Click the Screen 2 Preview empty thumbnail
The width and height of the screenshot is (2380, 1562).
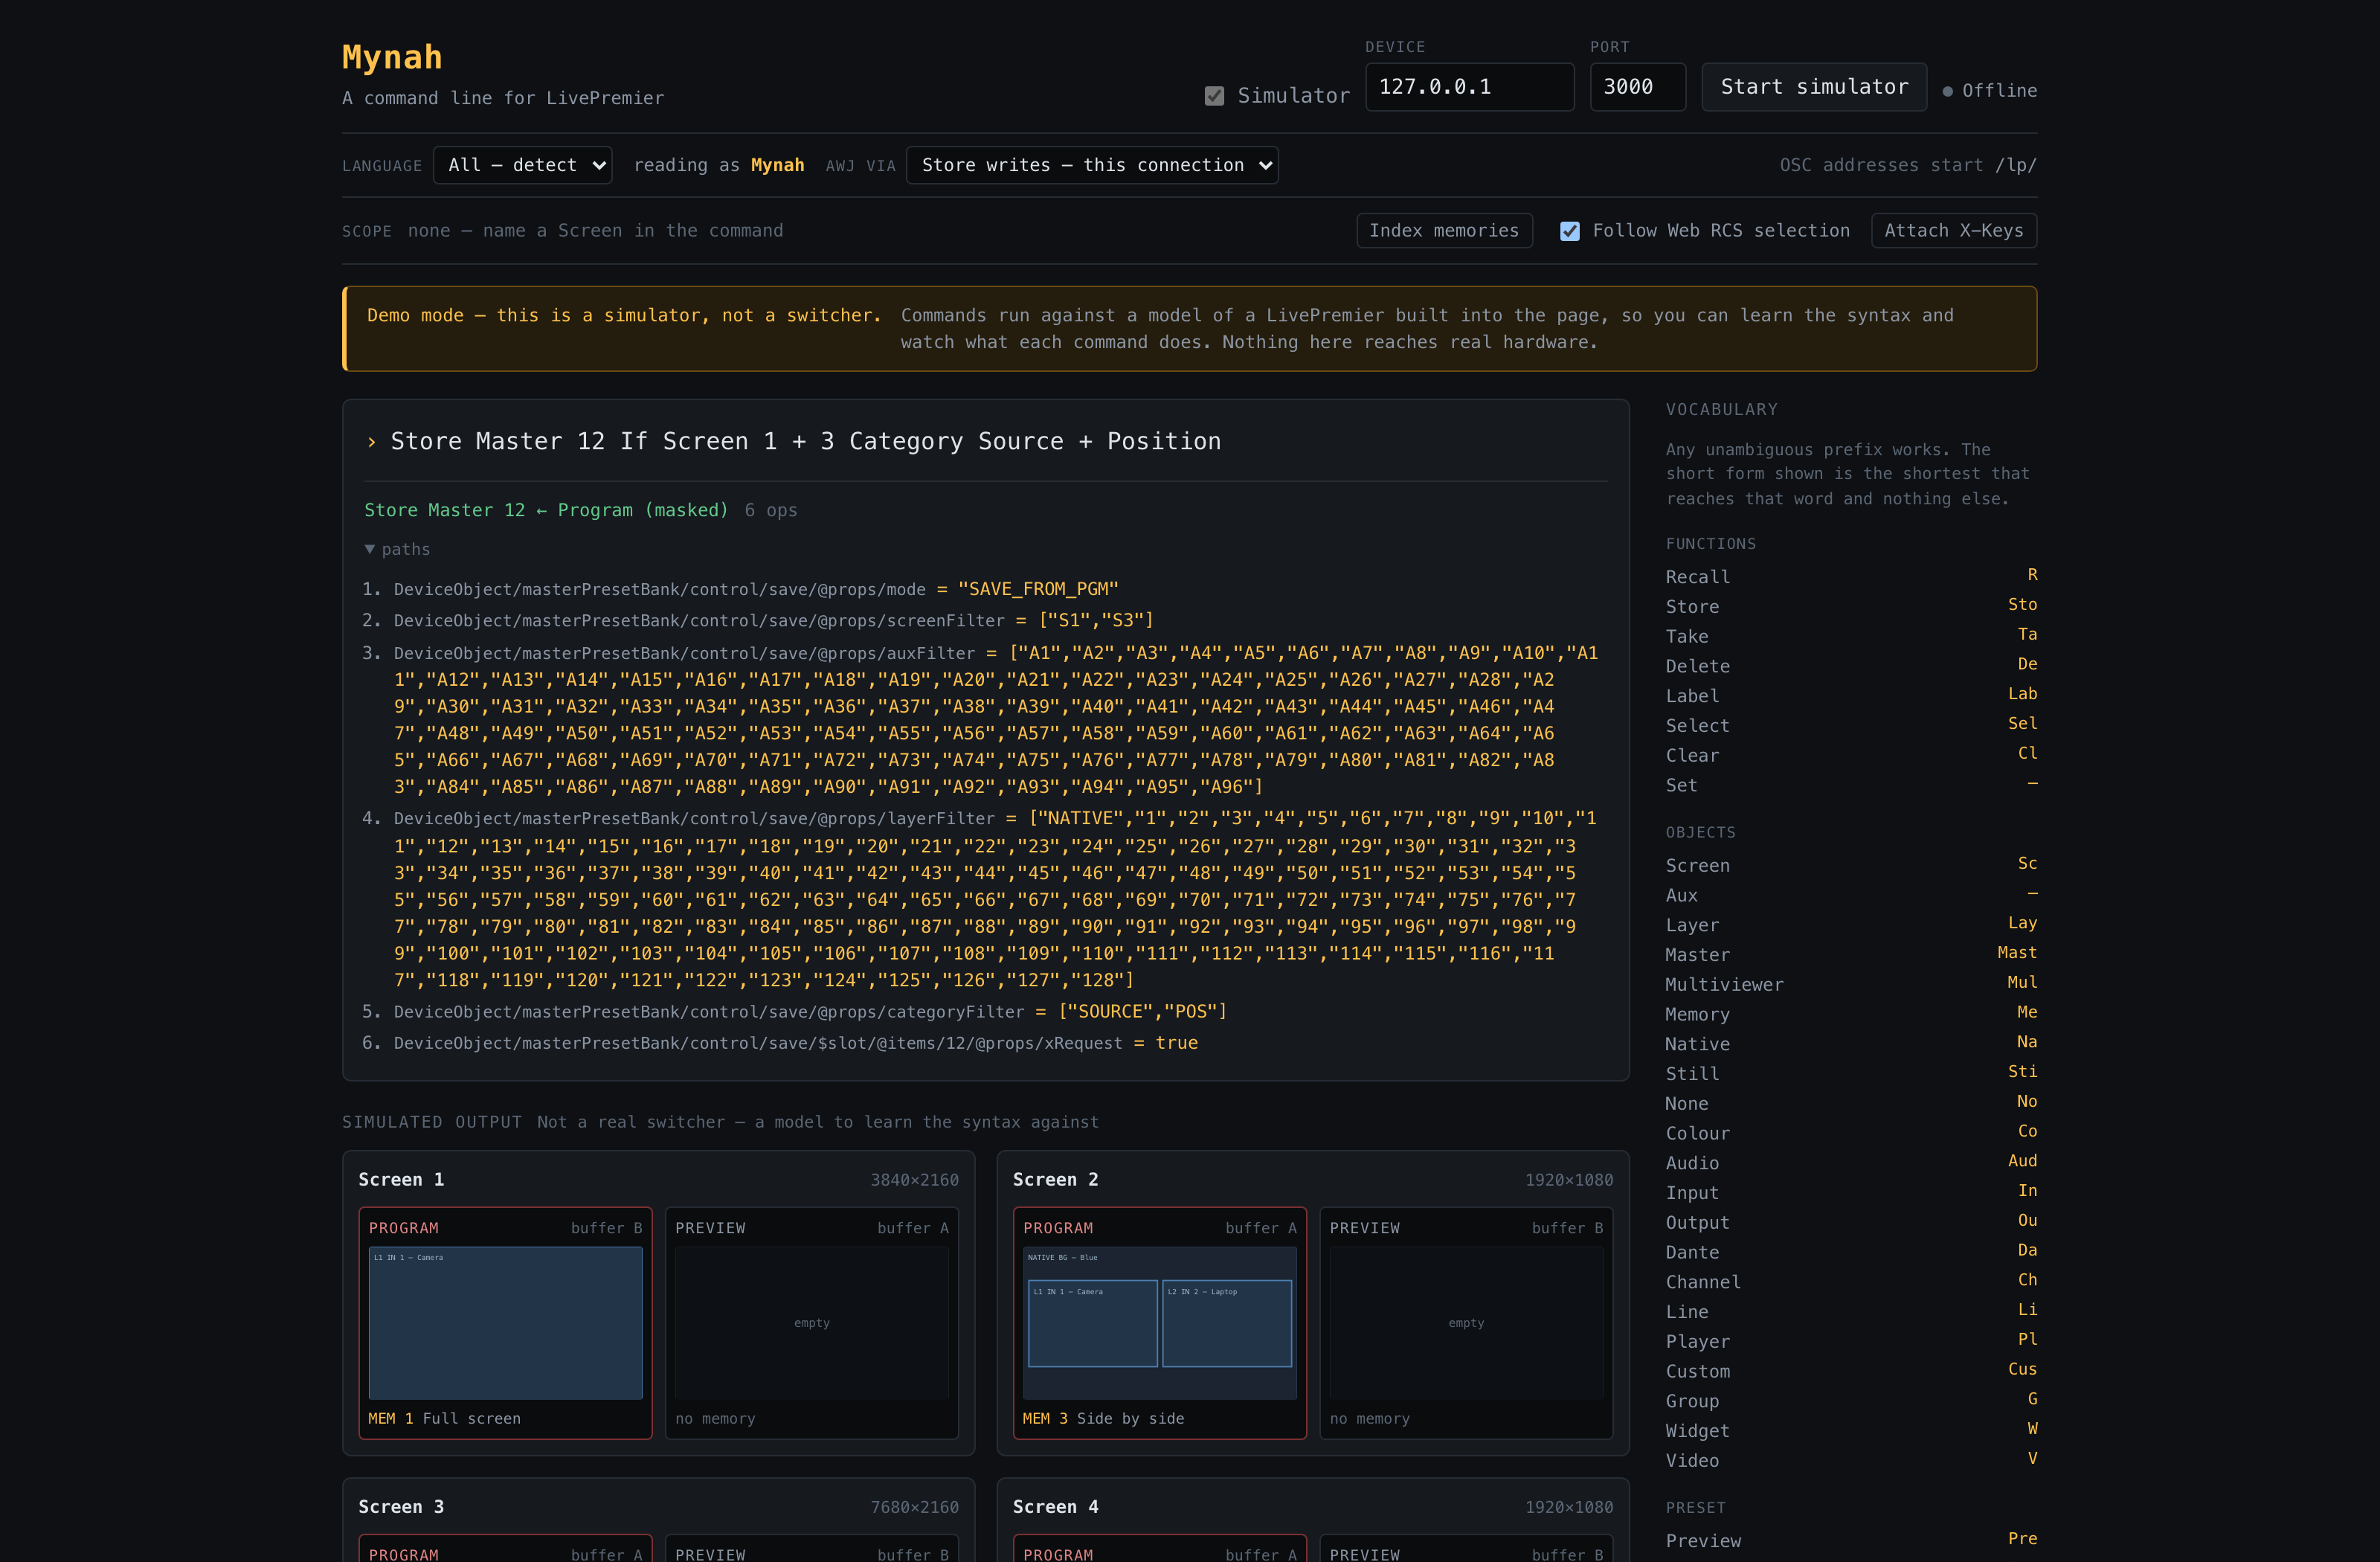coord(1465,1322)
